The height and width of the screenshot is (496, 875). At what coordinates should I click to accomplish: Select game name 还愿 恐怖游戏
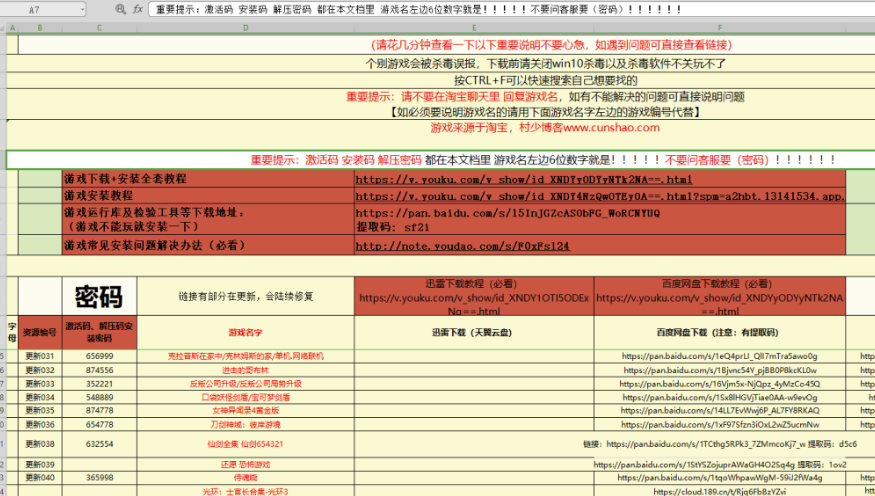tap(246, 464)
